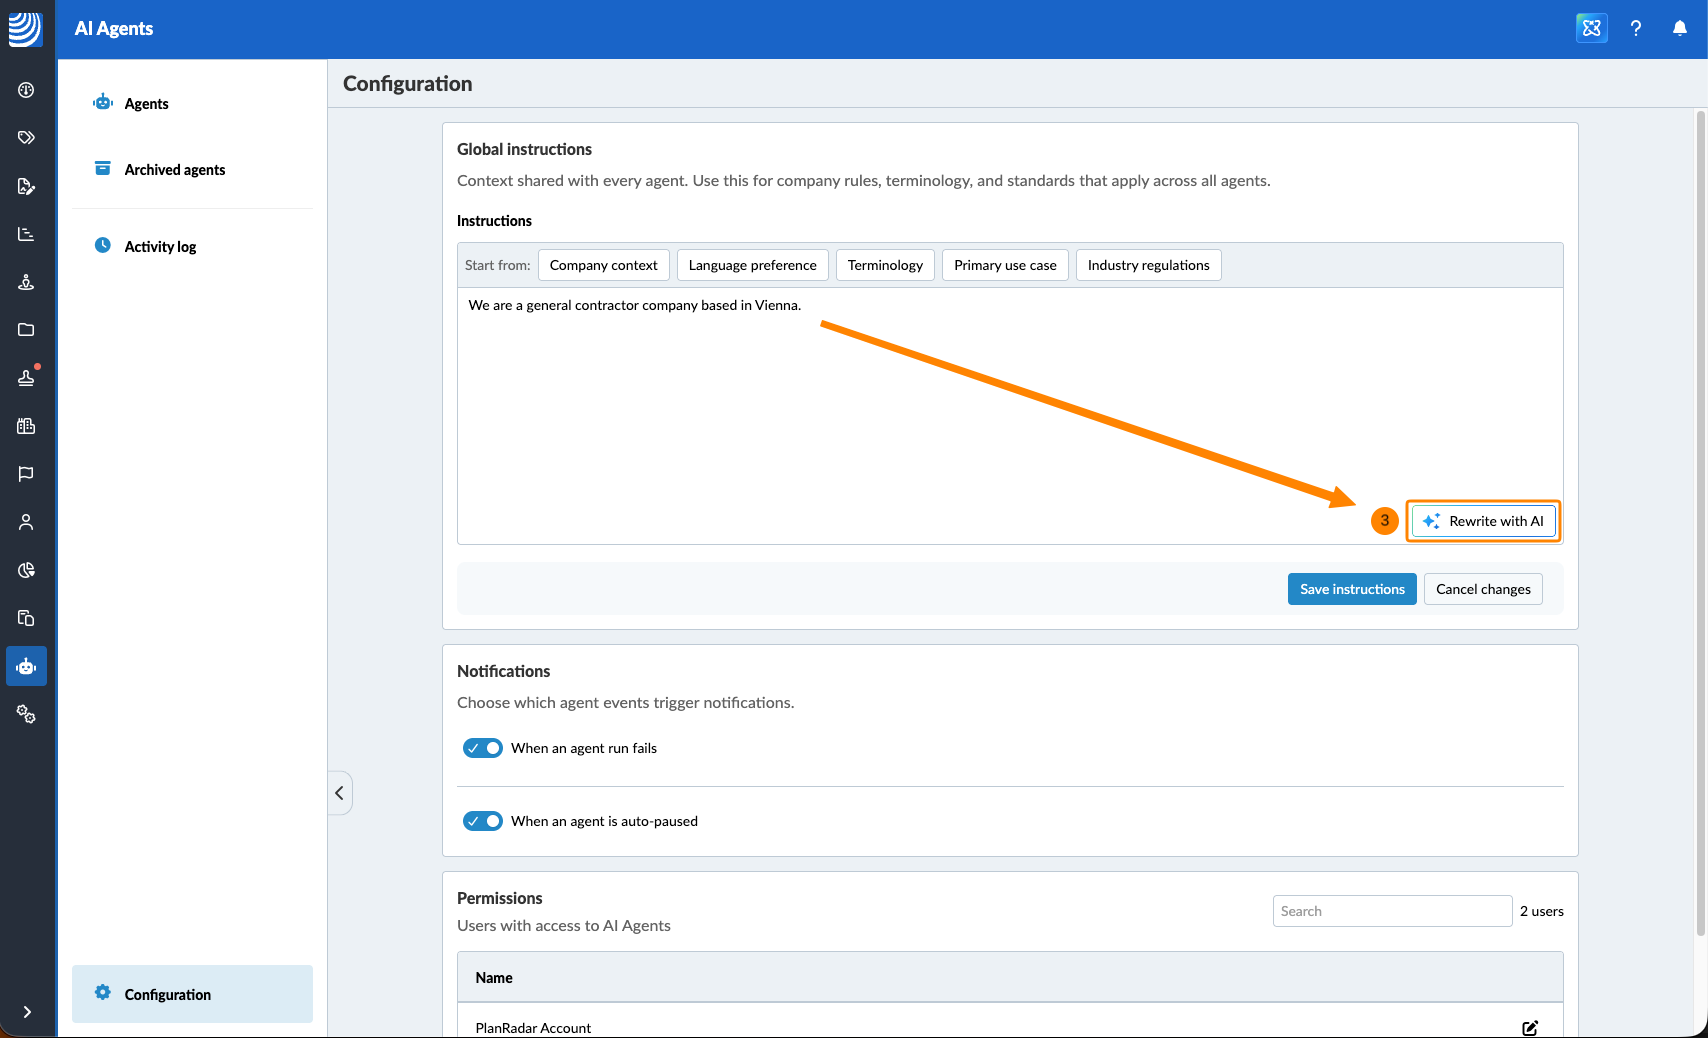Insert the Company context template
The width and height of the screenshot is (1708, 1038).
(604, 265)
